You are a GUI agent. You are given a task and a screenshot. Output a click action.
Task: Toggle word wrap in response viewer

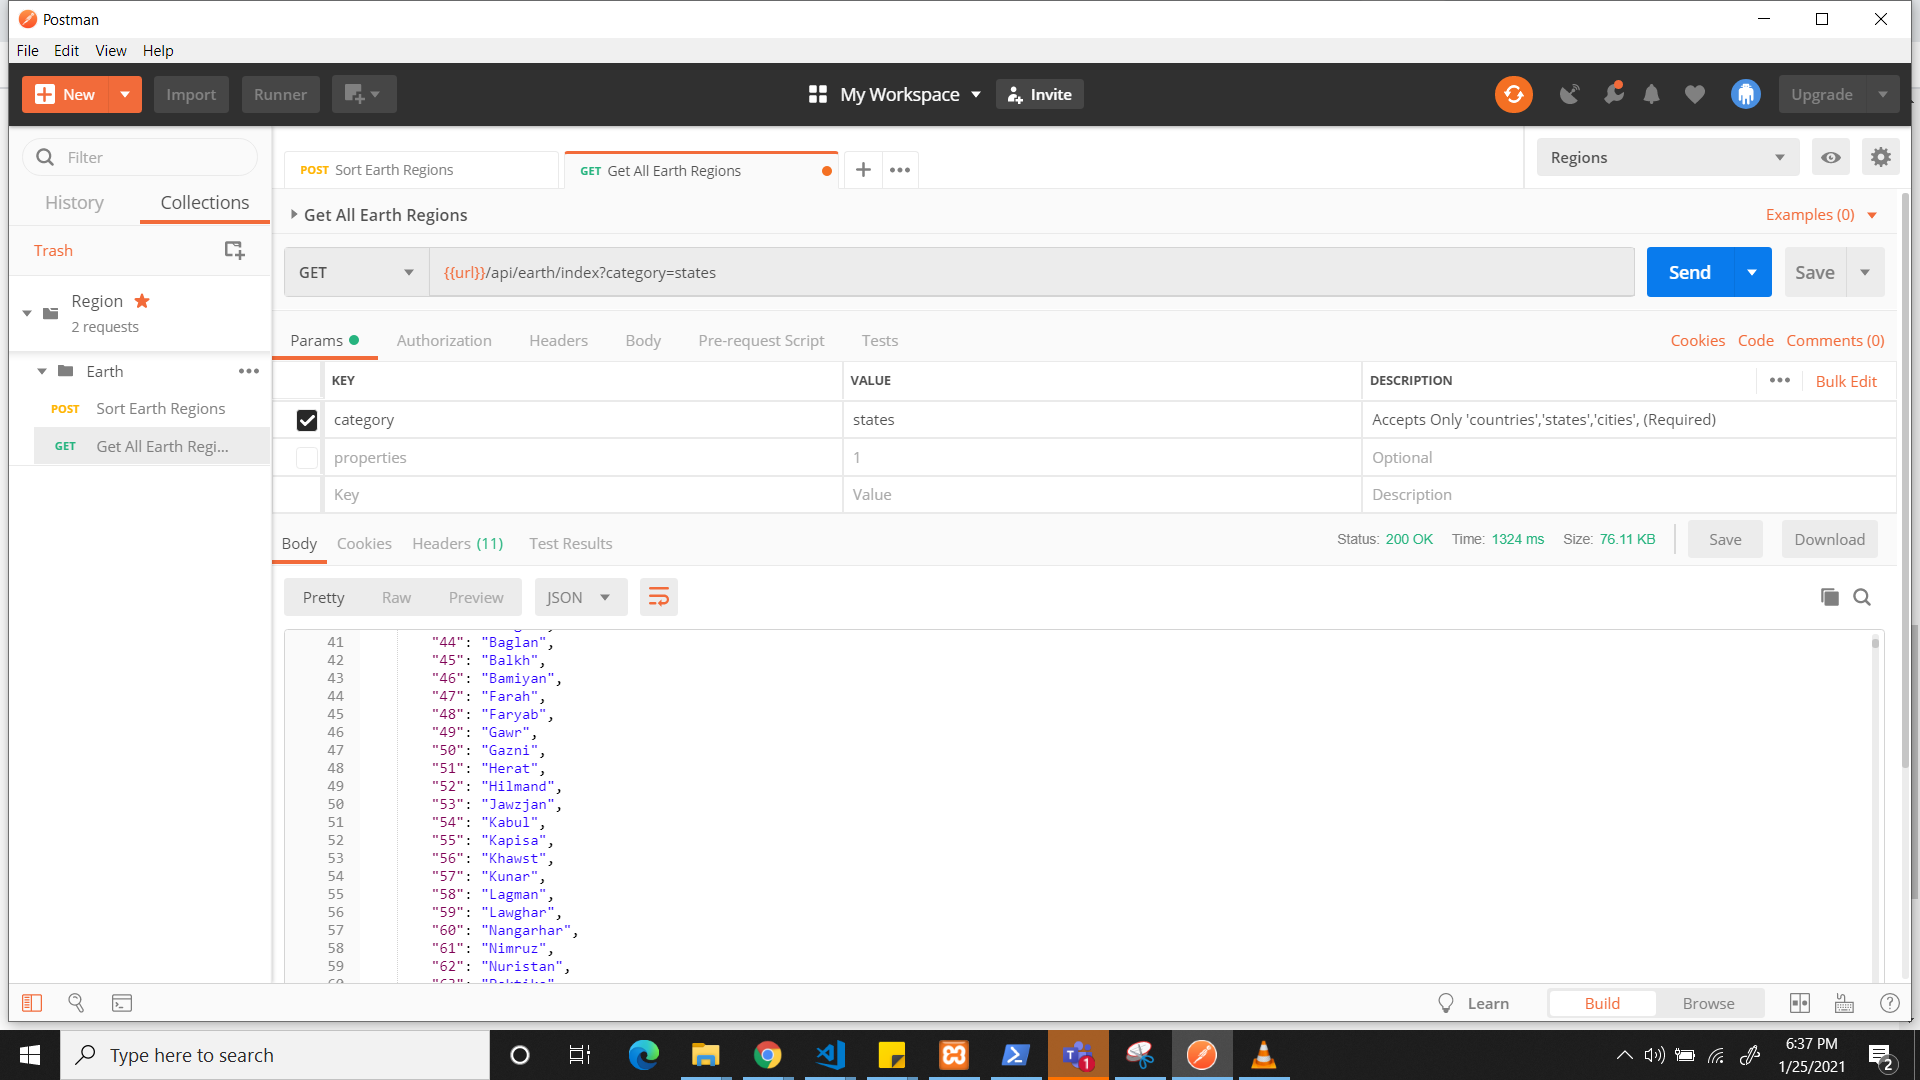(658, 597)
